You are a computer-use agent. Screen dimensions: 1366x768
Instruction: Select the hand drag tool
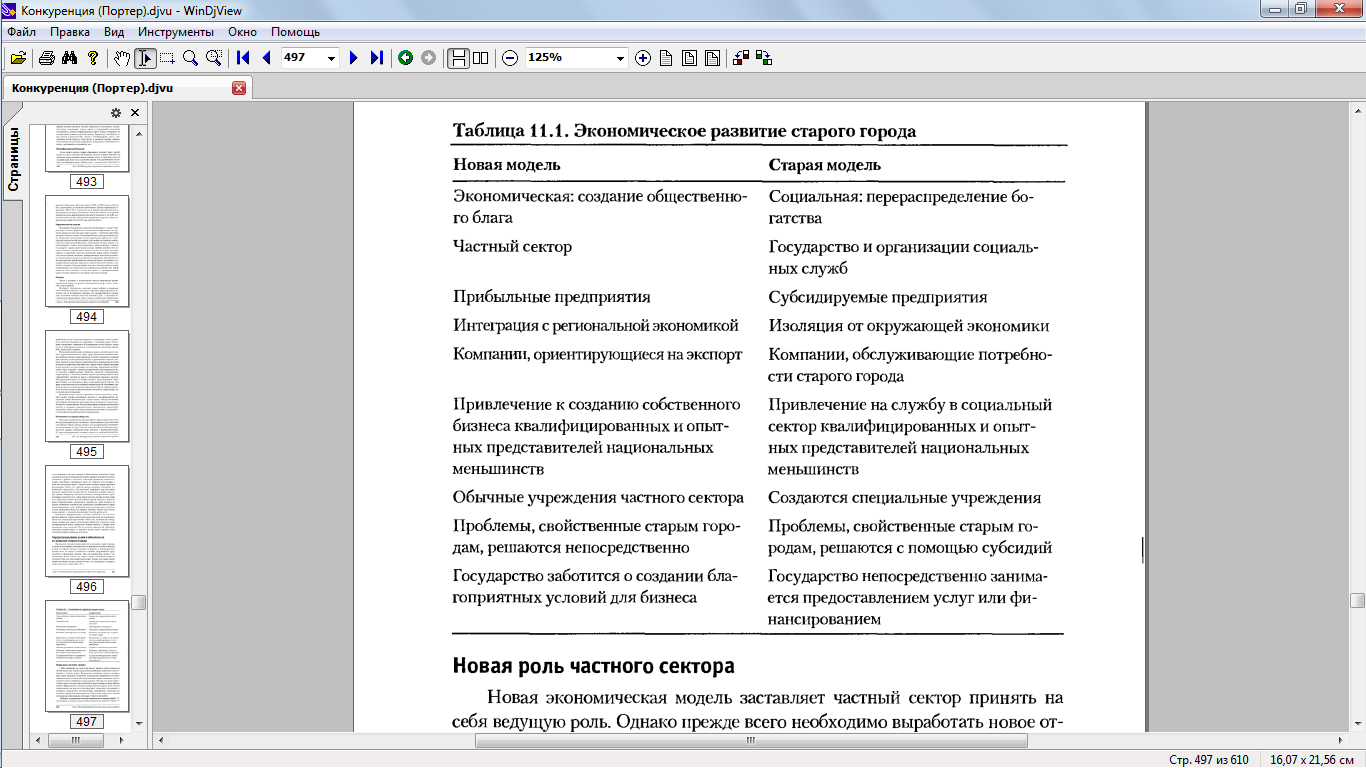pyautogui.click(x=122, y=58)
